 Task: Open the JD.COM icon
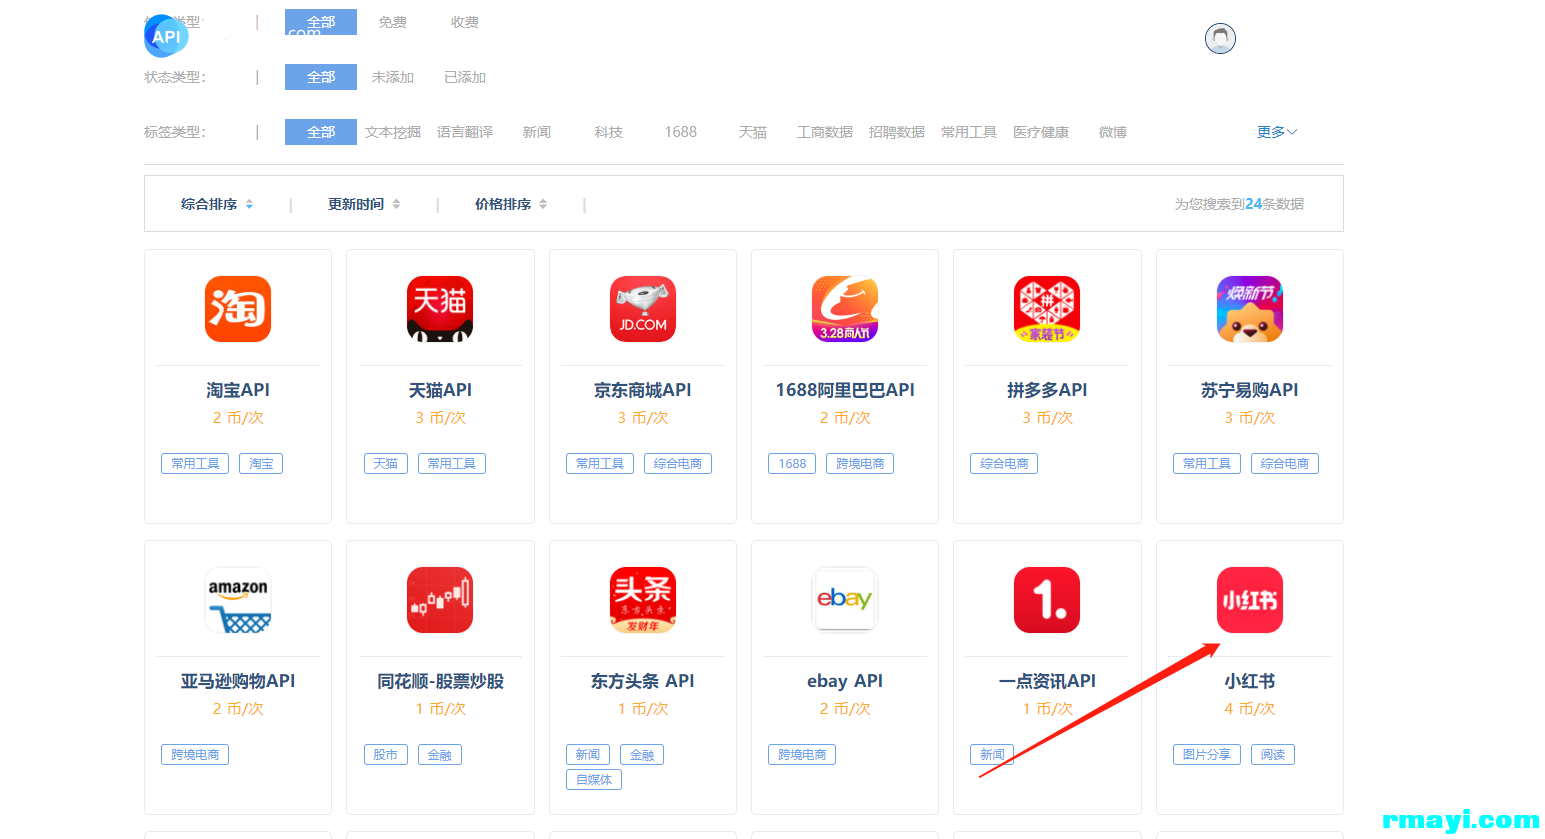pyautogui.click(x=643, y=309)
